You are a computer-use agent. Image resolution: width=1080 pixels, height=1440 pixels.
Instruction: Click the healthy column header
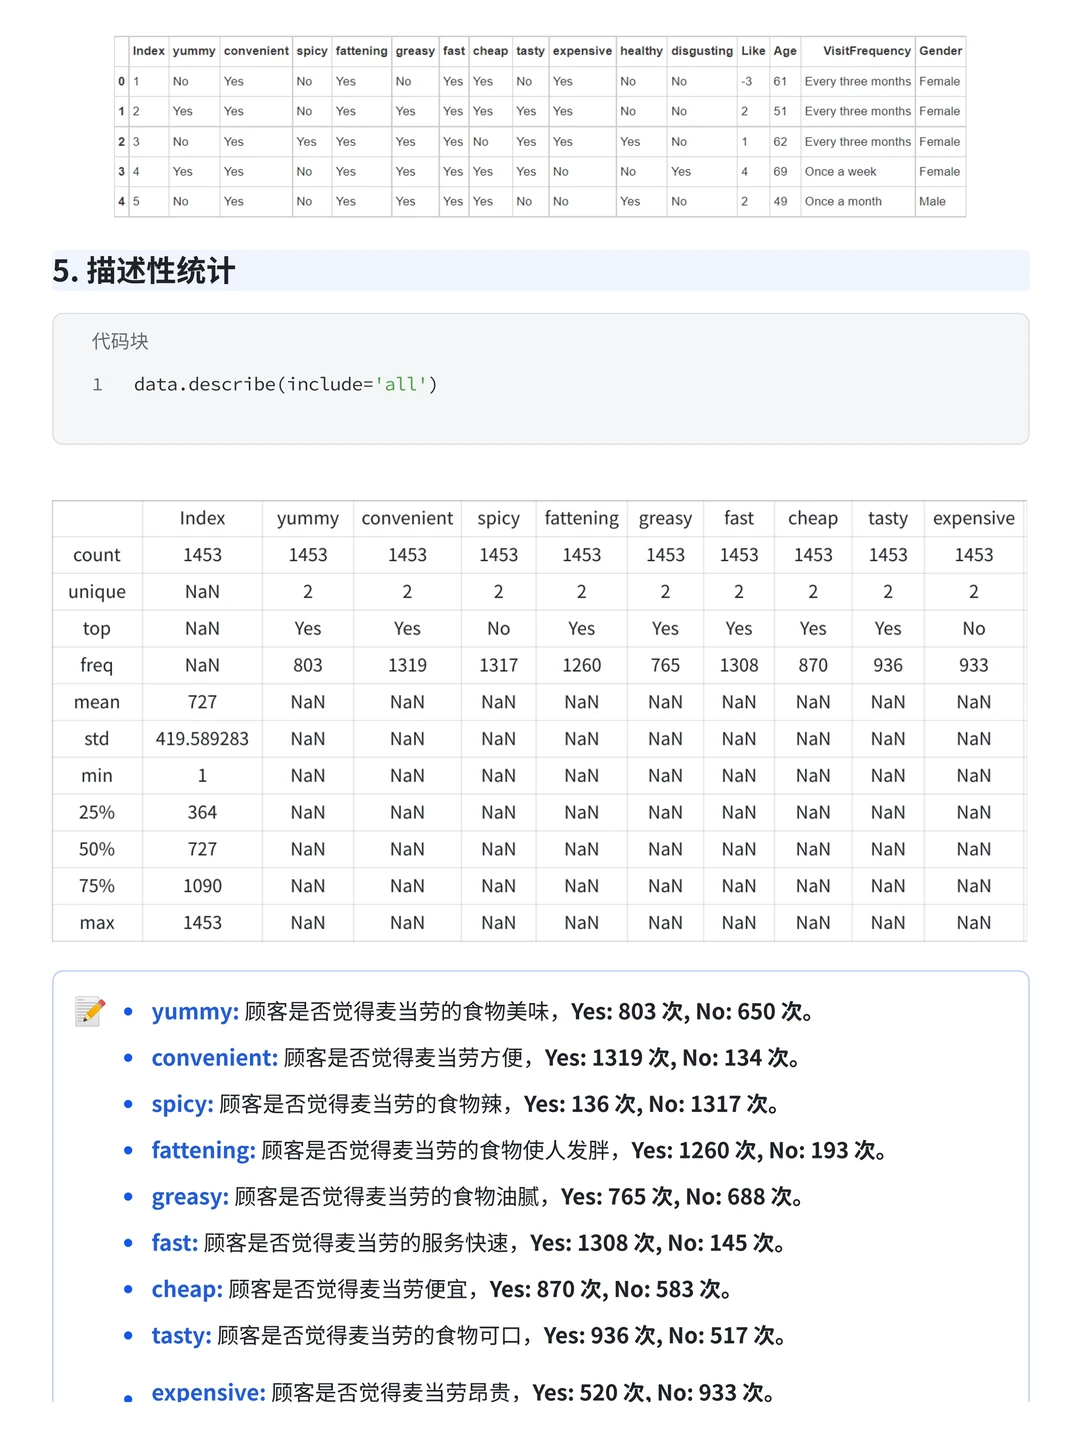click(640, 51)
